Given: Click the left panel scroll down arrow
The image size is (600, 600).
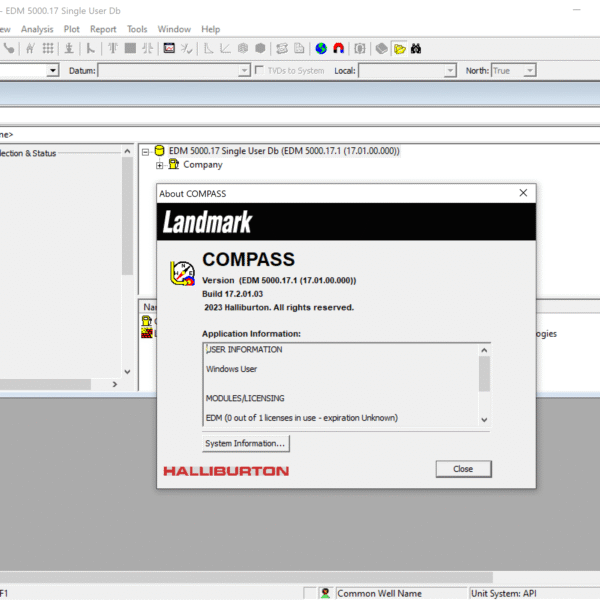Looking at the screenshot, I should click(x=127, y=372).
